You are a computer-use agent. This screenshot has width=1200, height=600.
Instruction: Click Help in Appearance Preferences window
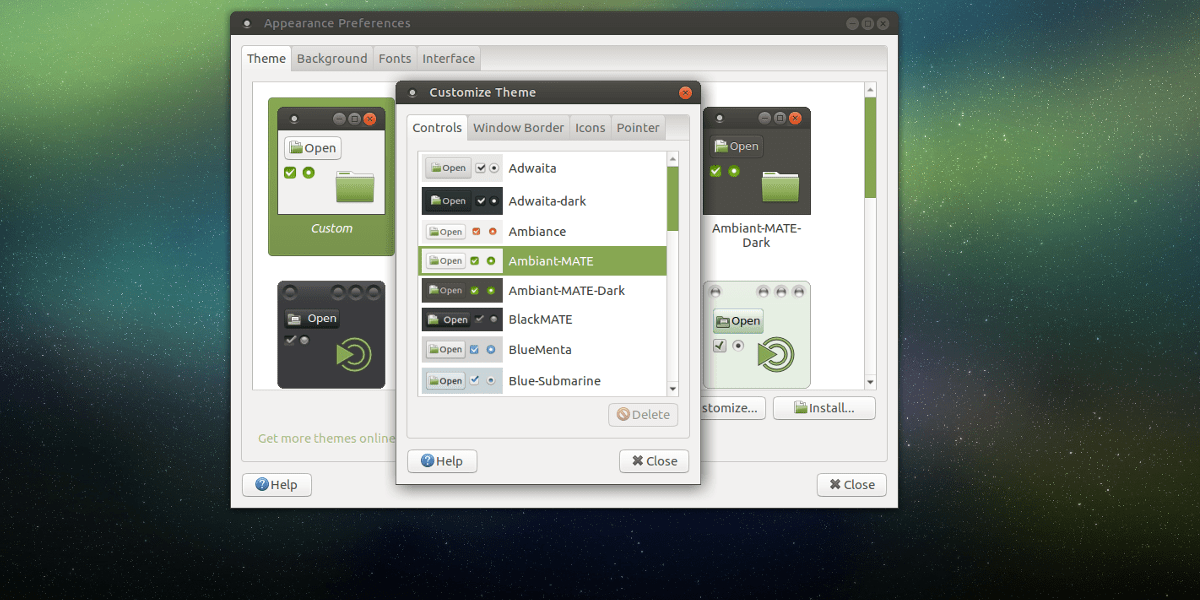click(277, 484)
